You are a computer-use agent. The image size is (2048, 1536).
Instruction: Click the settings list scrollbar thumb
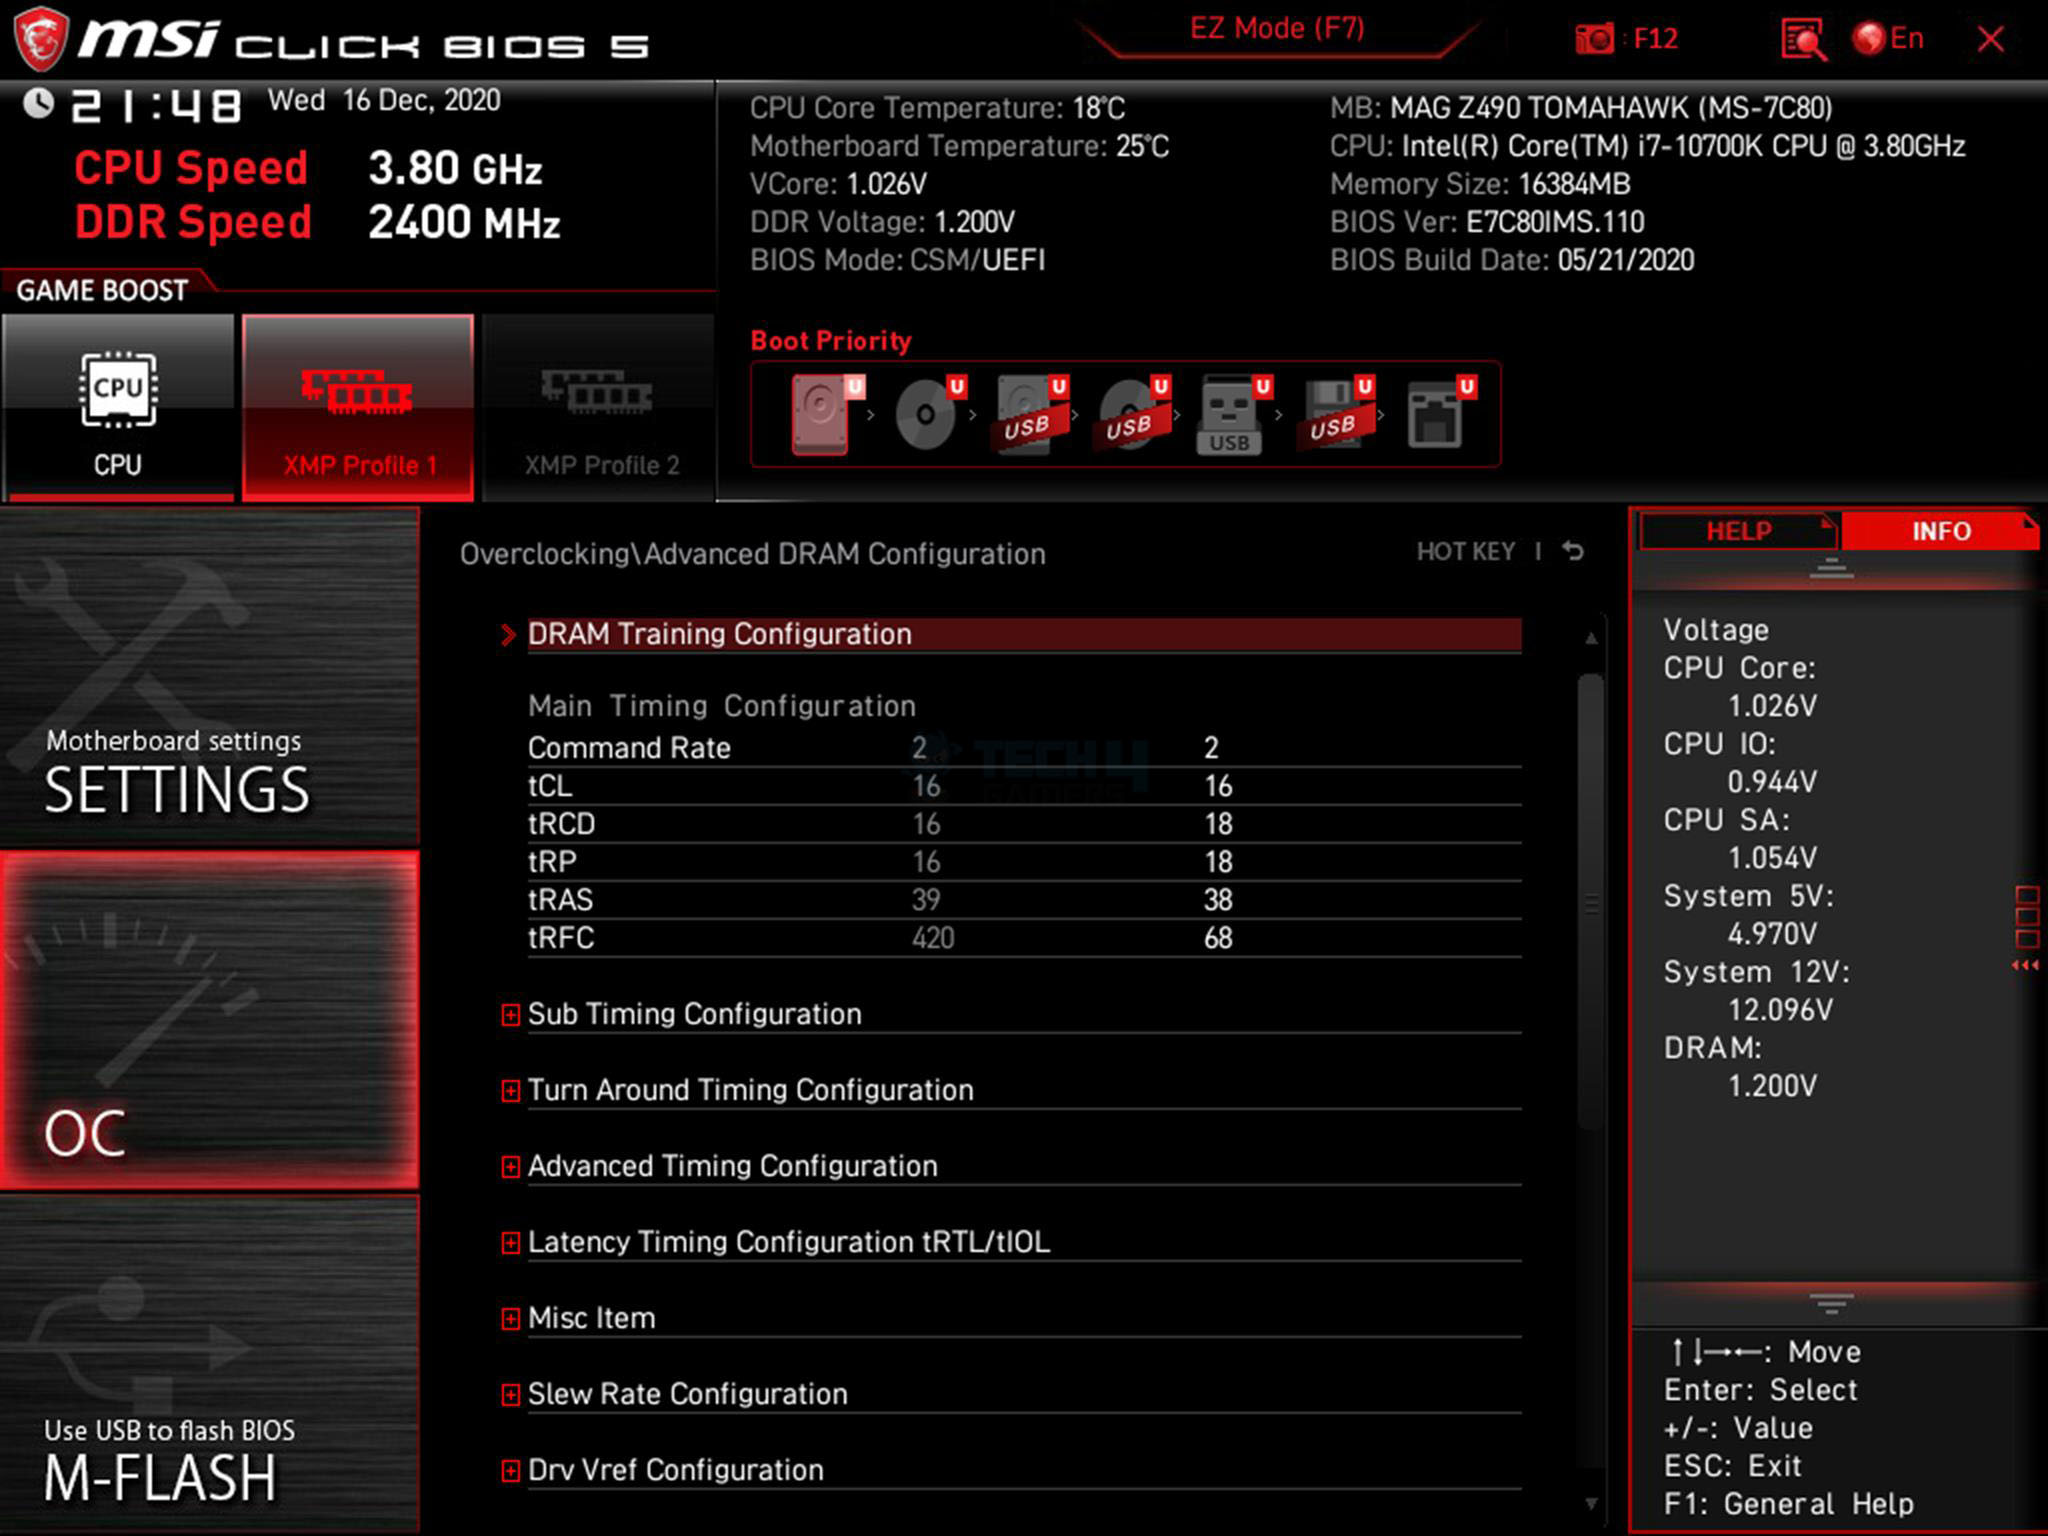(1591, 900)
